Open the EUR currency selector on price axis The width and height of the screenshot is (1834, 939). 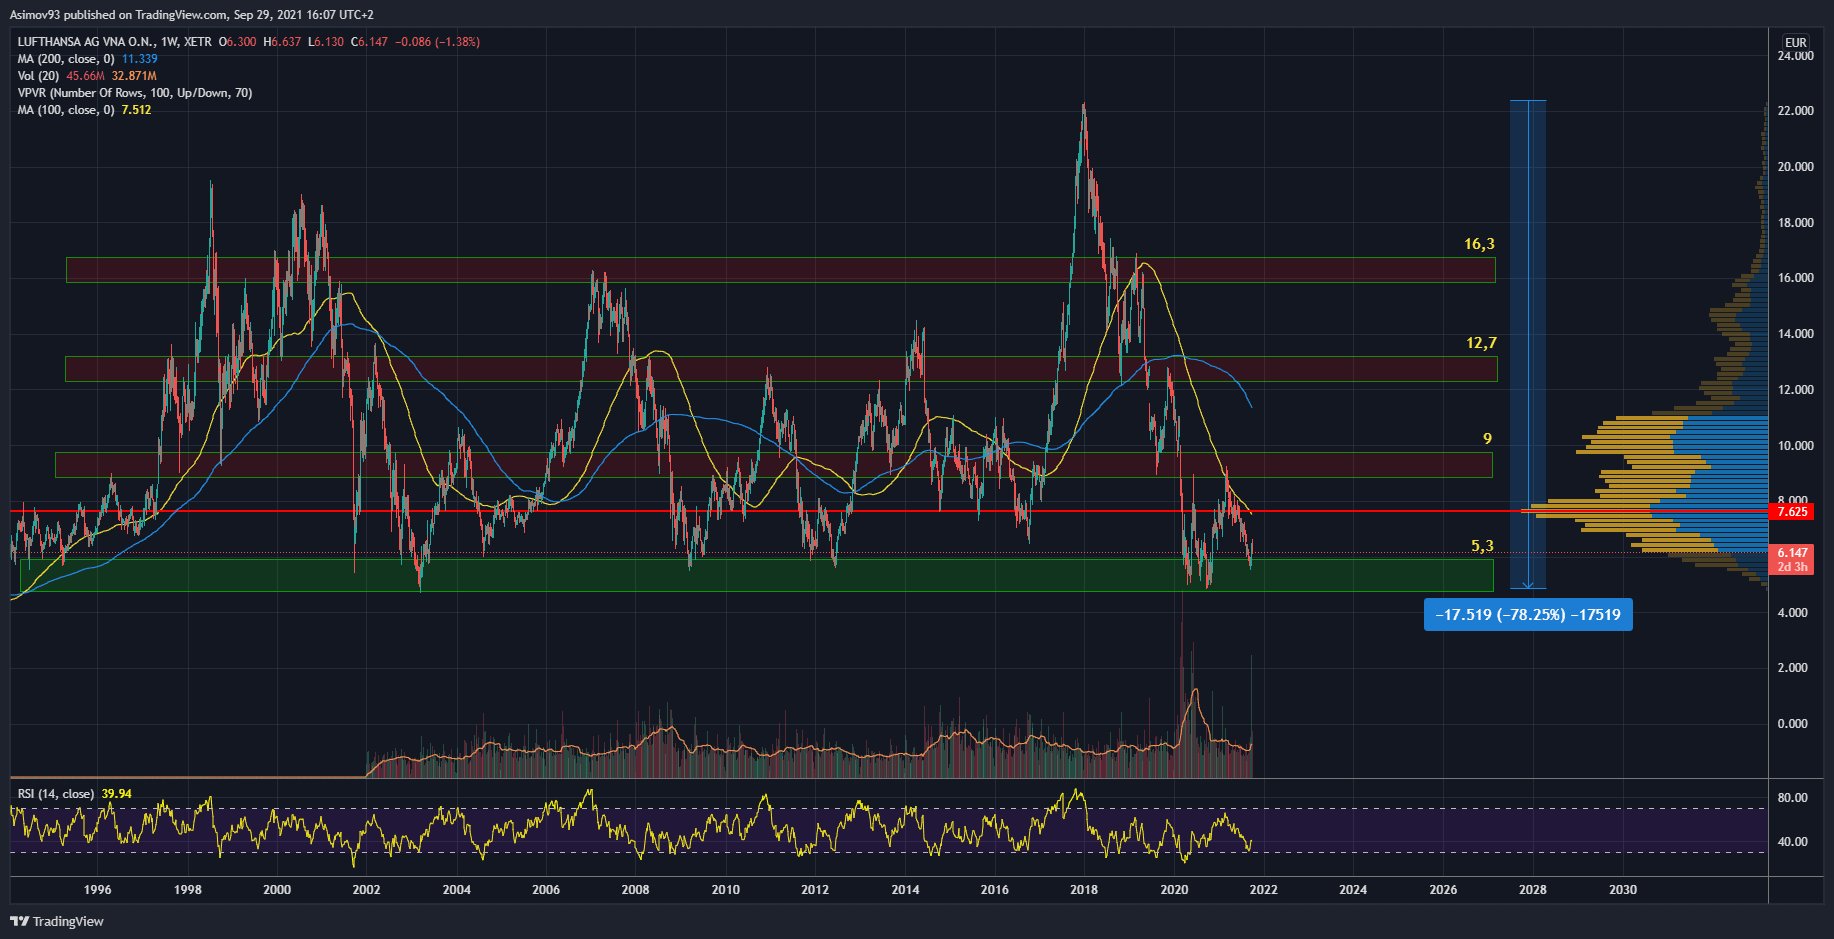pyautogui.click(x=1796, y=42)
